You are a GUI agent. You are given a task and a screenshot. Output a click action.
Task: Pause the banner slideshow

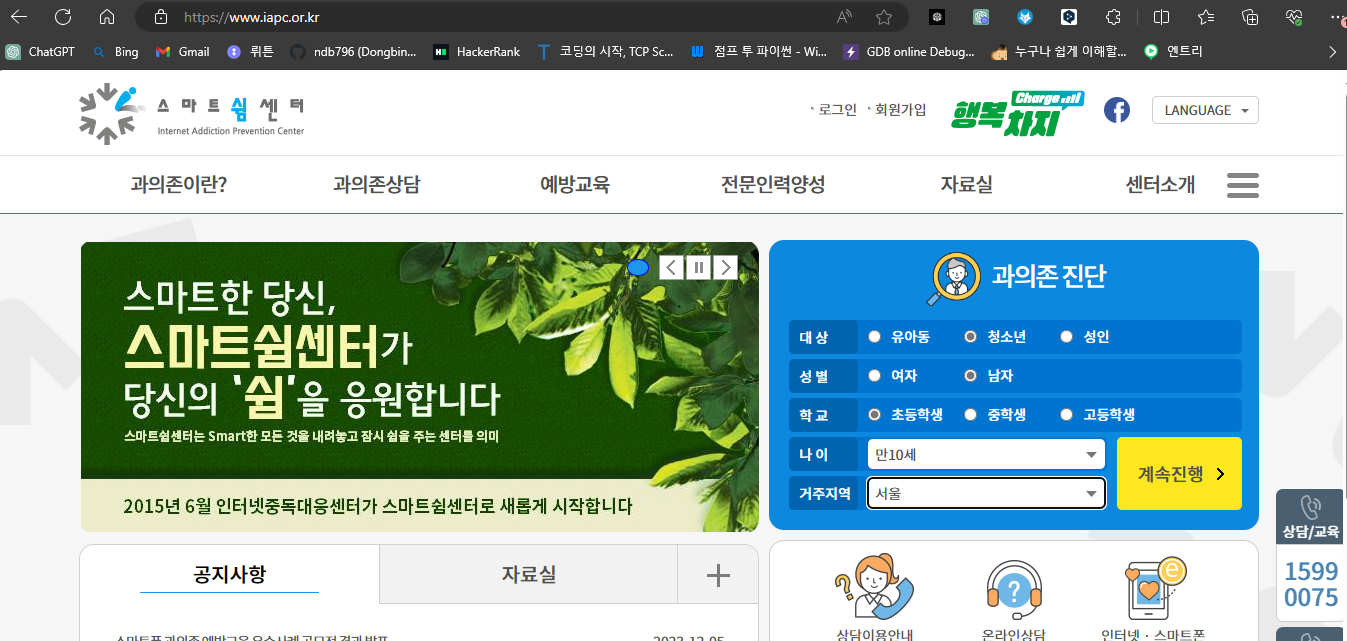pyautogui.click(x=699, y=267)
